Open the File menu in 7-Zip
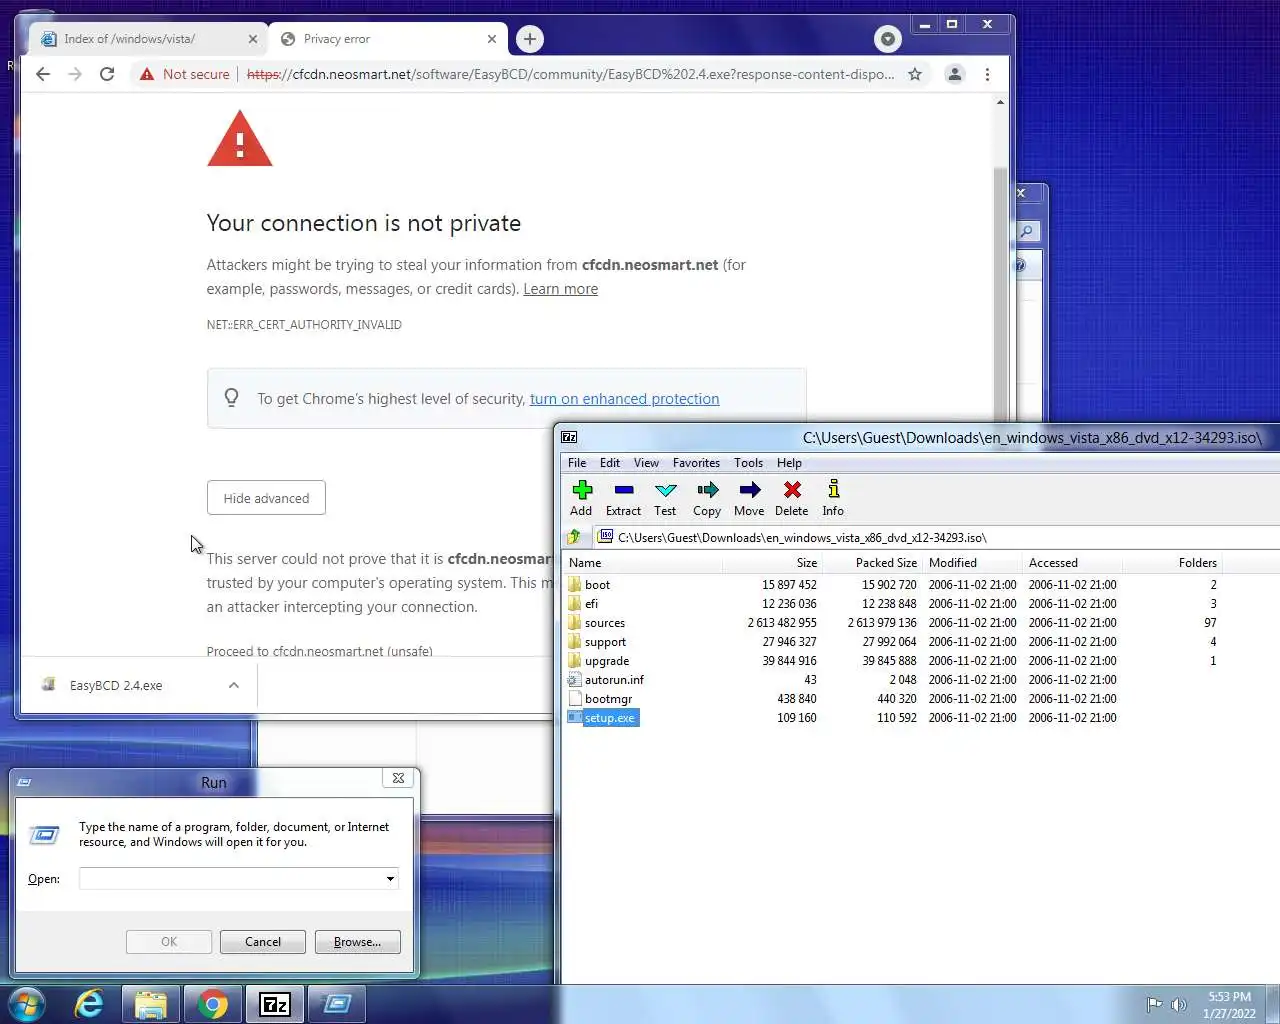The width and height of the screenshot is (1280, 1024). (x=577, y=463)
